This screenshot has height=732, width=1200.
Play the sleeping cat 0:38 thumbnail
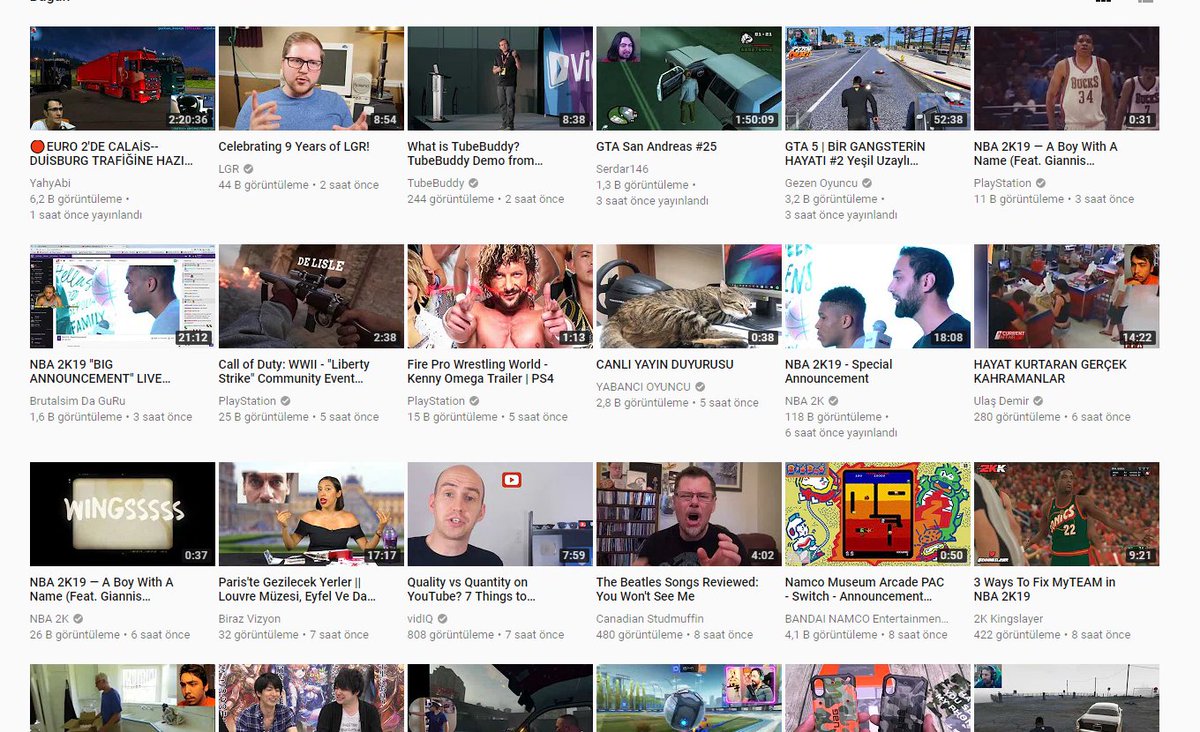(x=688, y=296)
